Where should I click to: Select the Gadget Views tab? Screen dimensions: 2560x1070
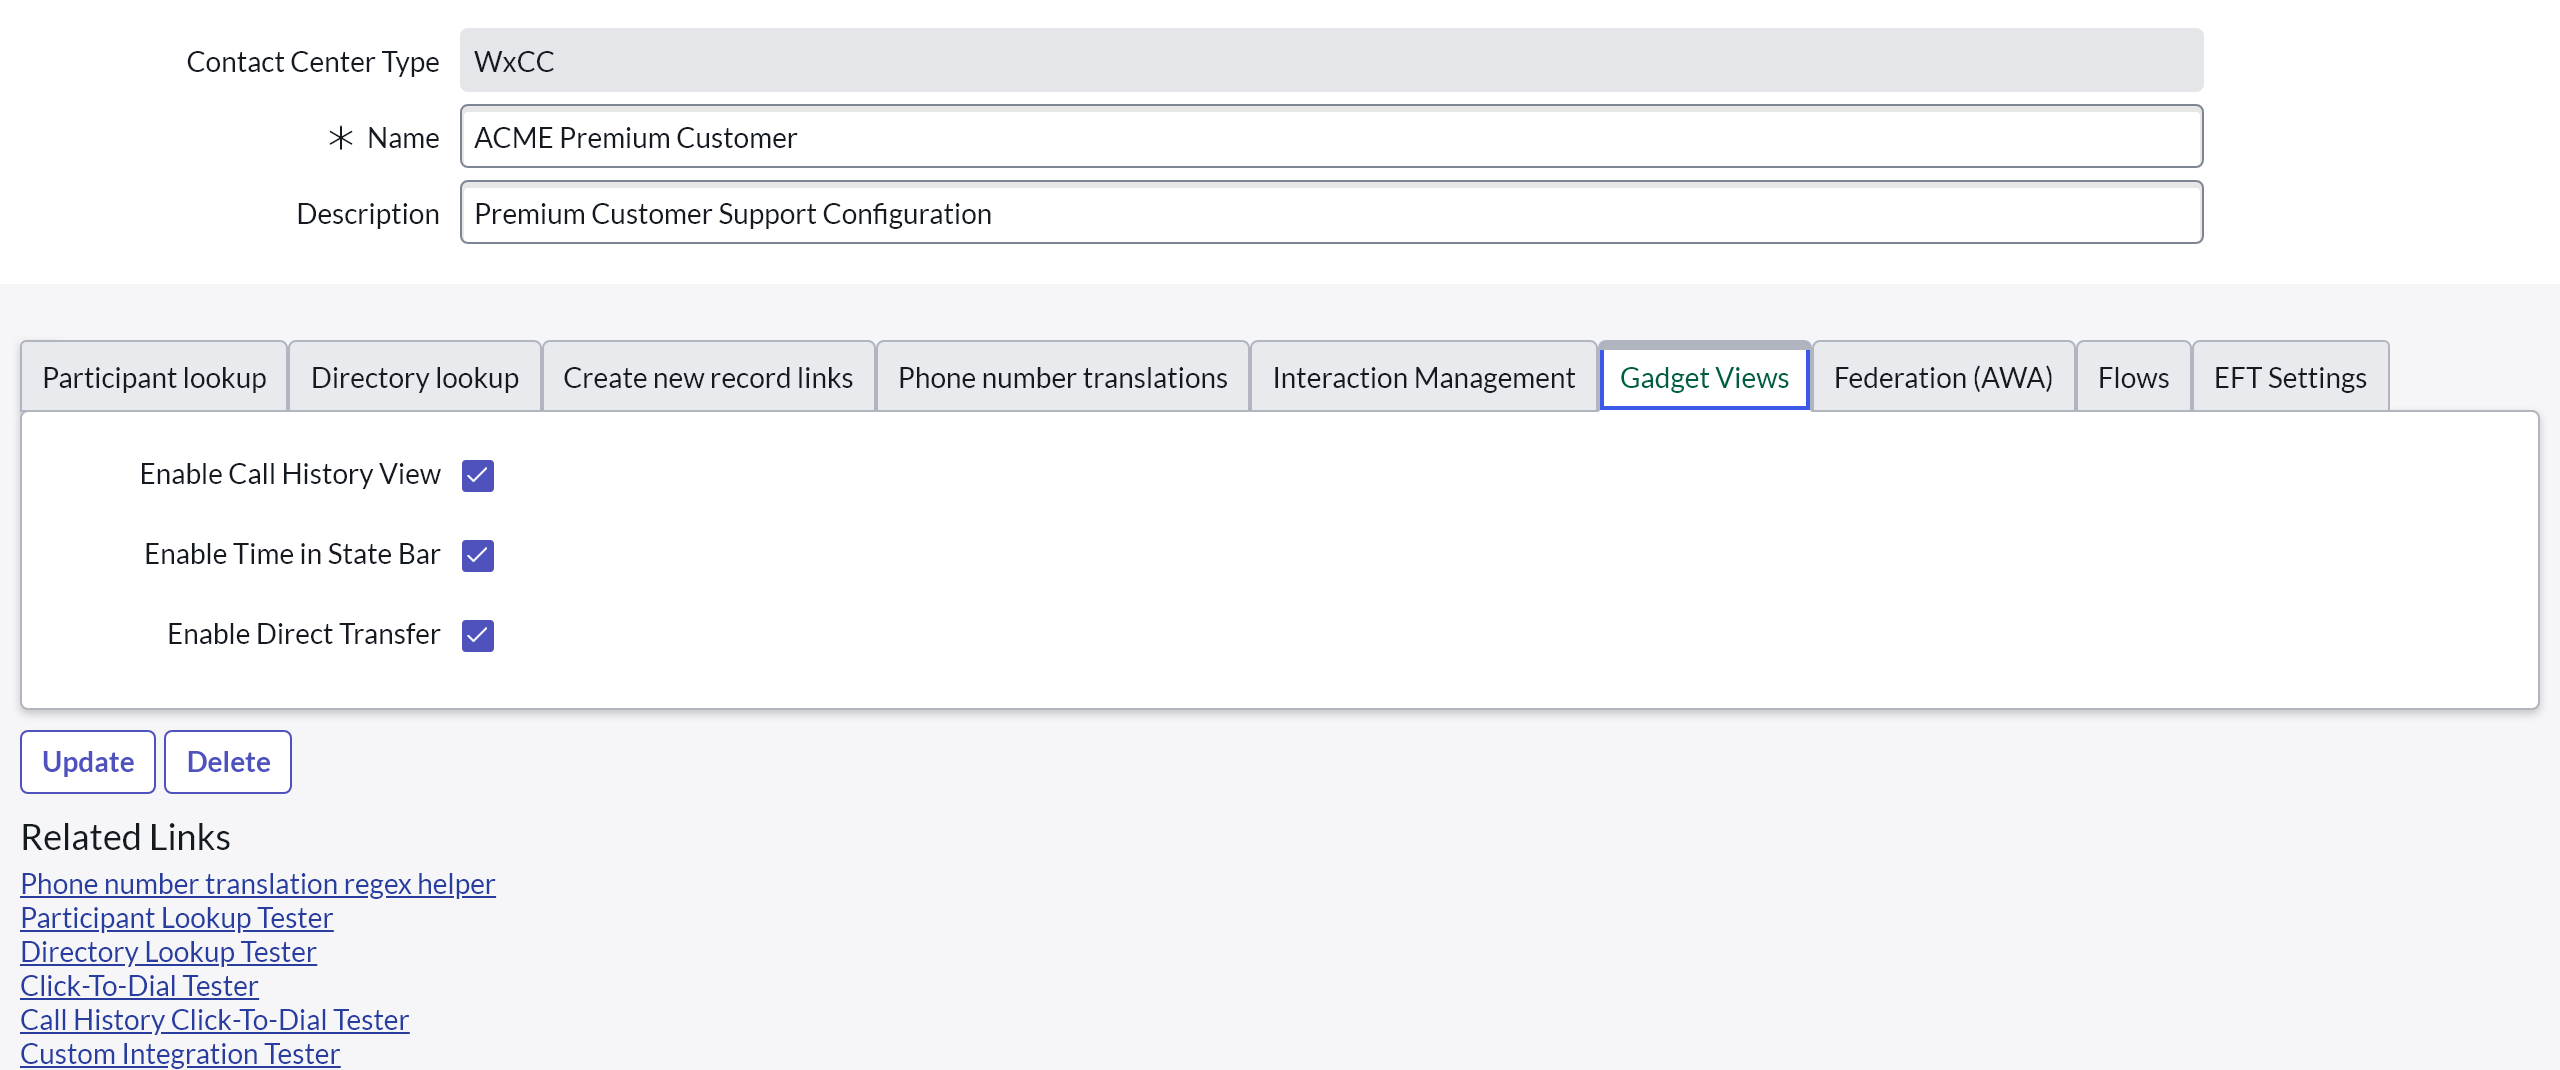[x=1704, y=377]
